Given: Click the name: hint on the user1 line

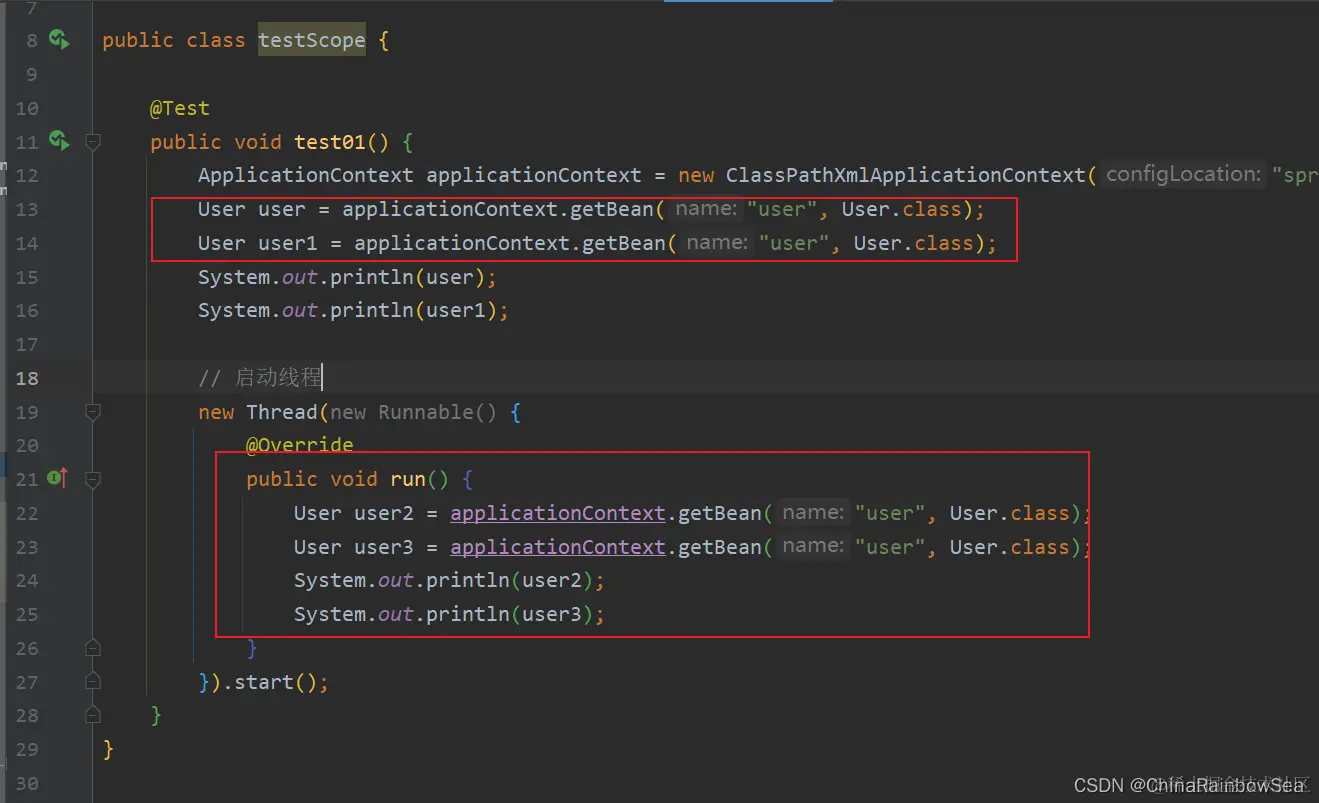Looking at the screenshot, I should tap(719, 242).
